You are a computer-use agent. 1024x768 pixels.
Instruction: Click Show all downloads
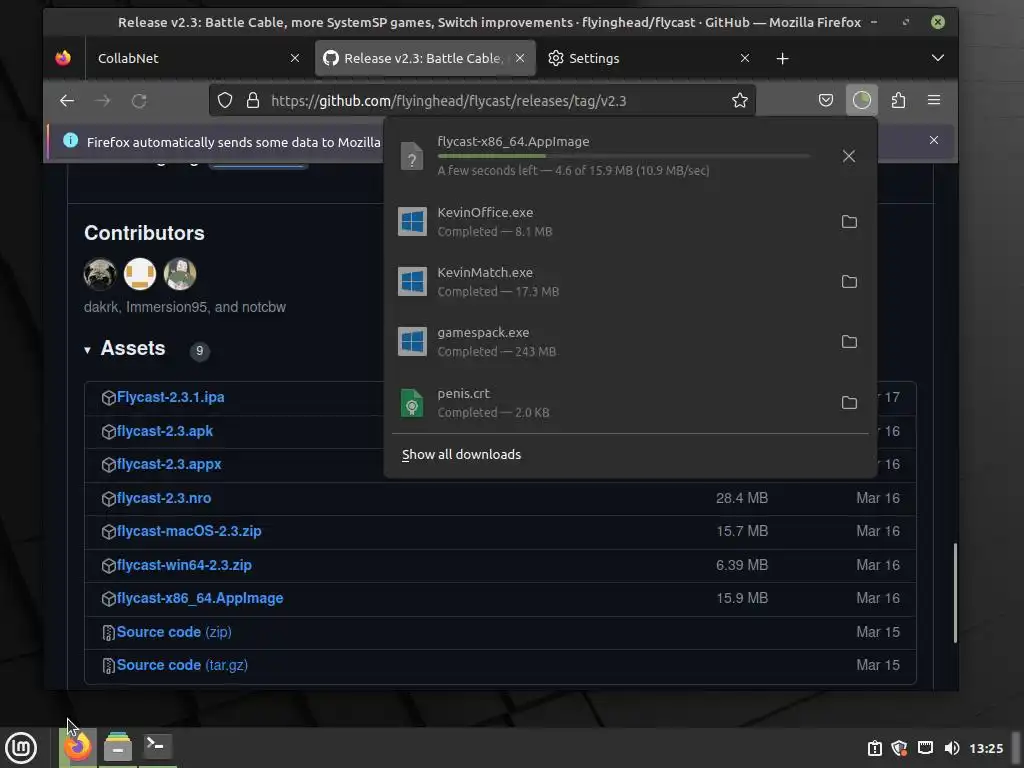(461, 455)
